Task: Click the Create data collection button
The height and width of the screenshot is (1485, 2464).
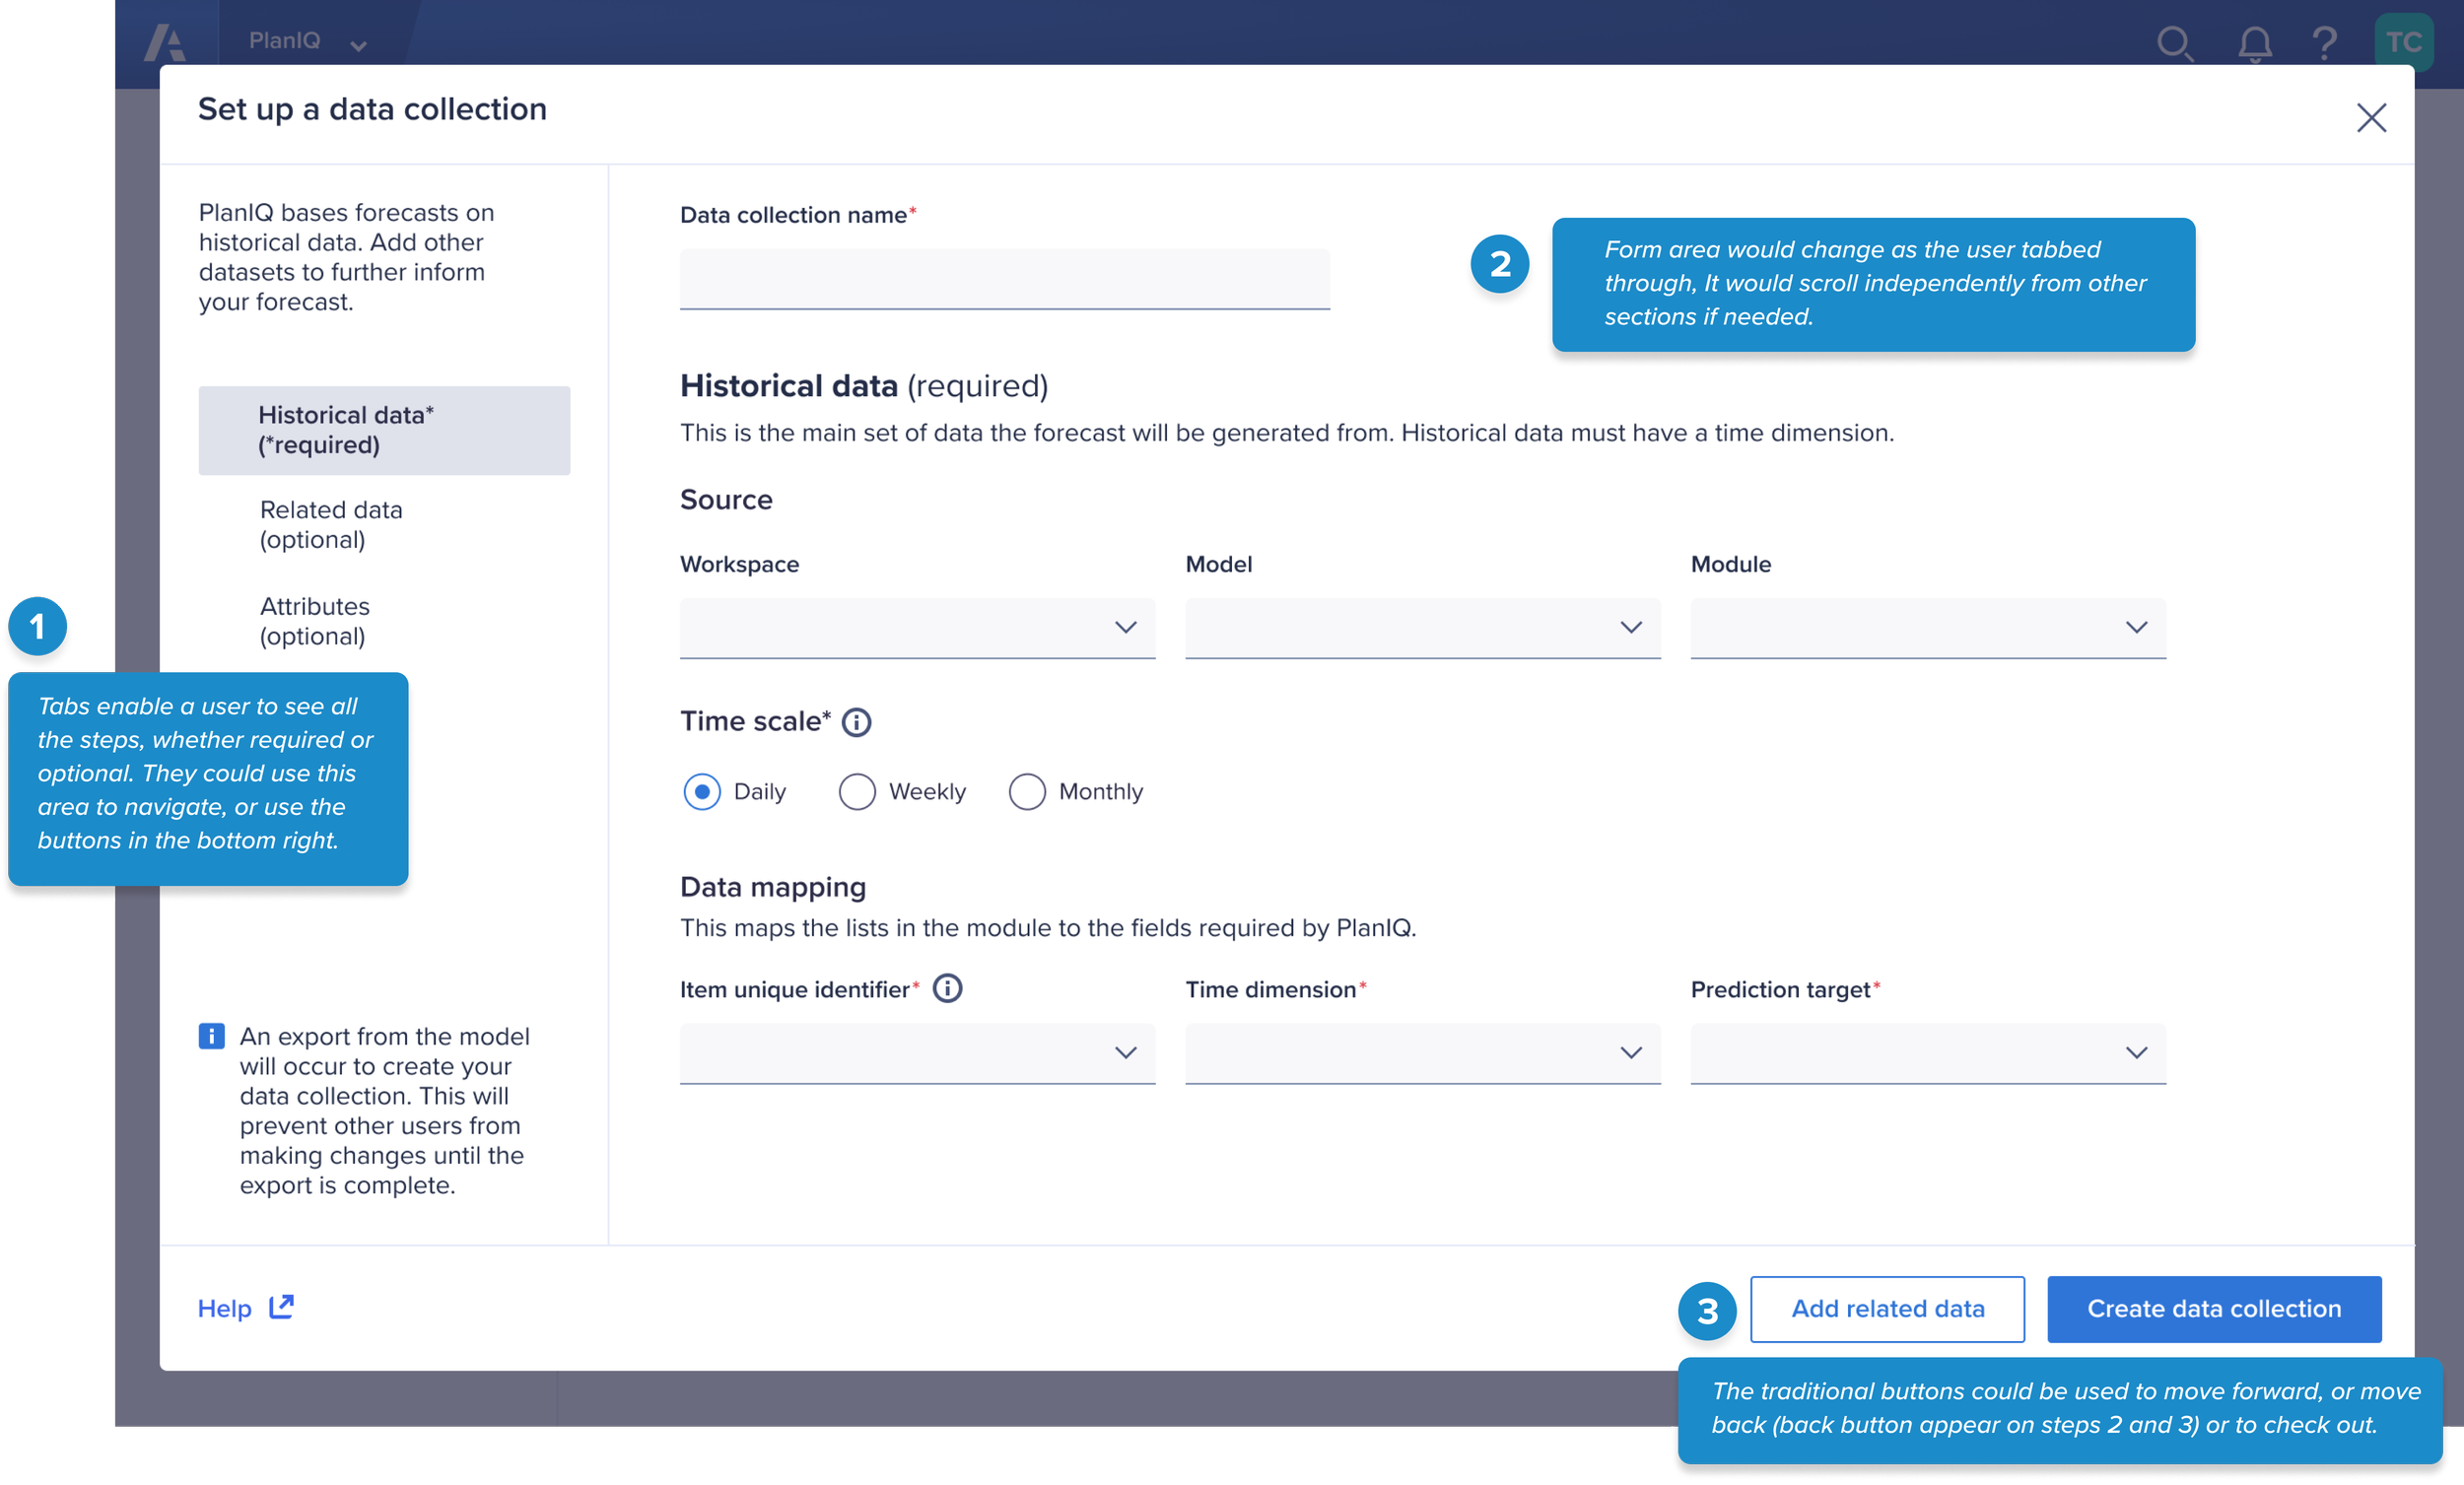Action: pos(2213,1309)
